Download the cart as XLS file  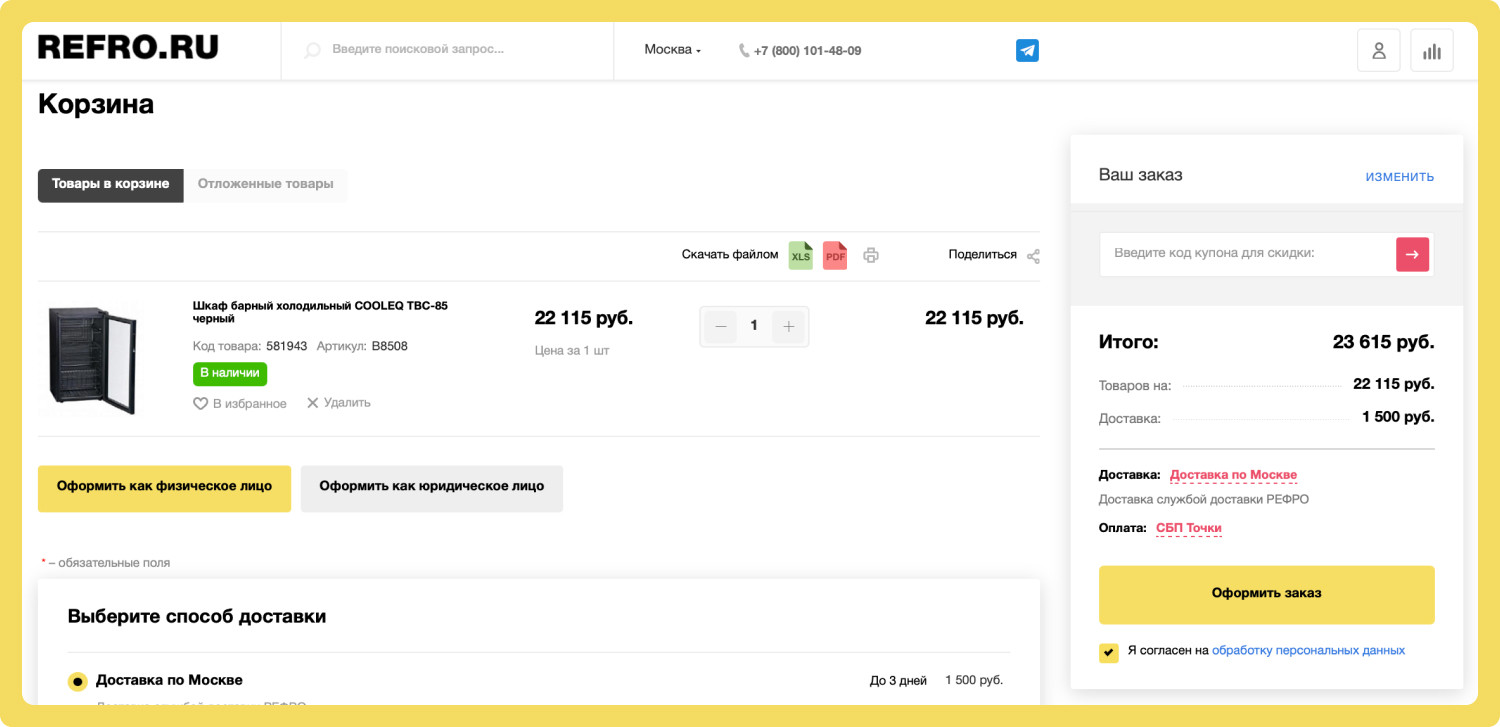point(801,255)
